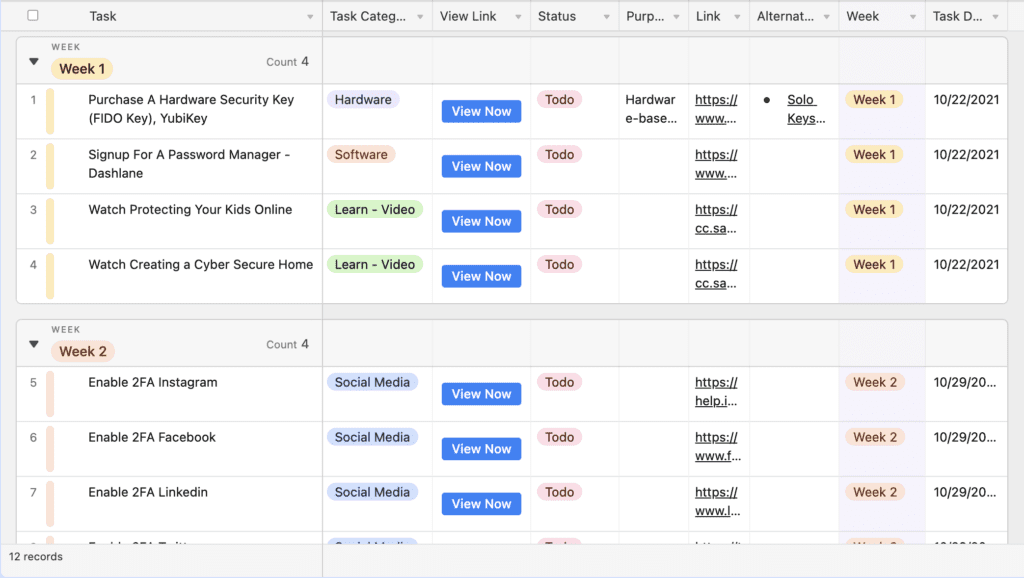Toggle the select-all checkbox in header

pos(33,16)
